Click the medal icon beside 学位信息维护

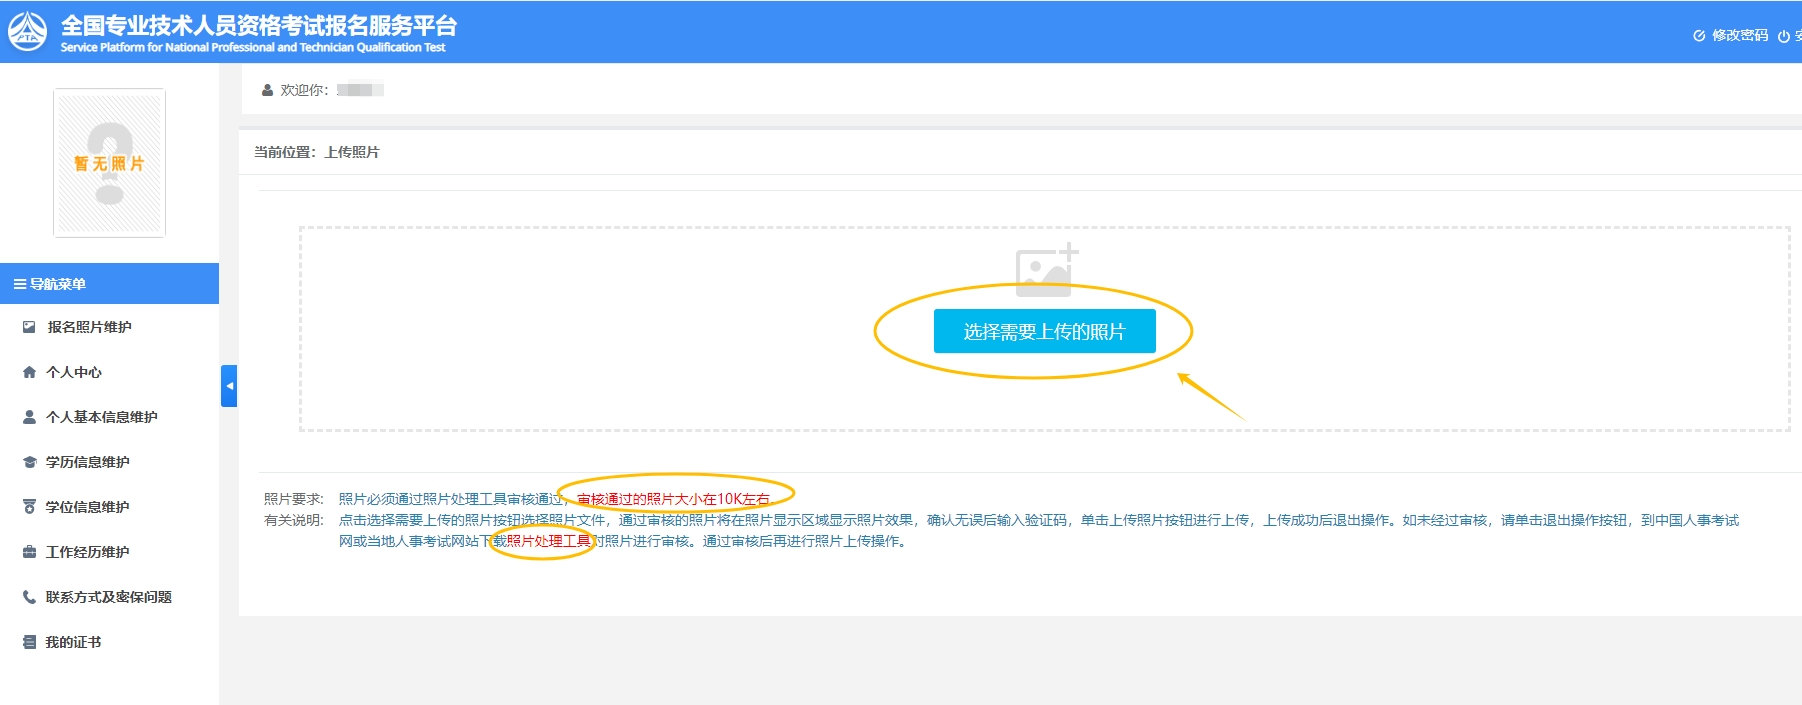(x=29, y=507)
